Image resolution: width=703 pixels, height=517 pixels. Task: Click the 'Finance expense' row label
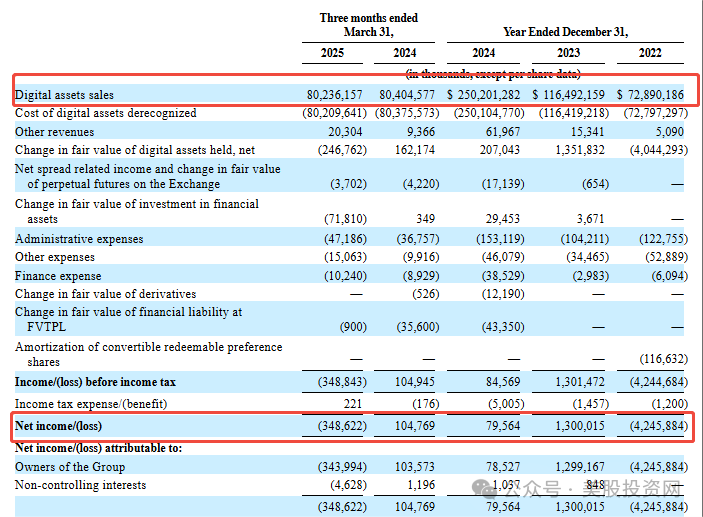(58, 276)
